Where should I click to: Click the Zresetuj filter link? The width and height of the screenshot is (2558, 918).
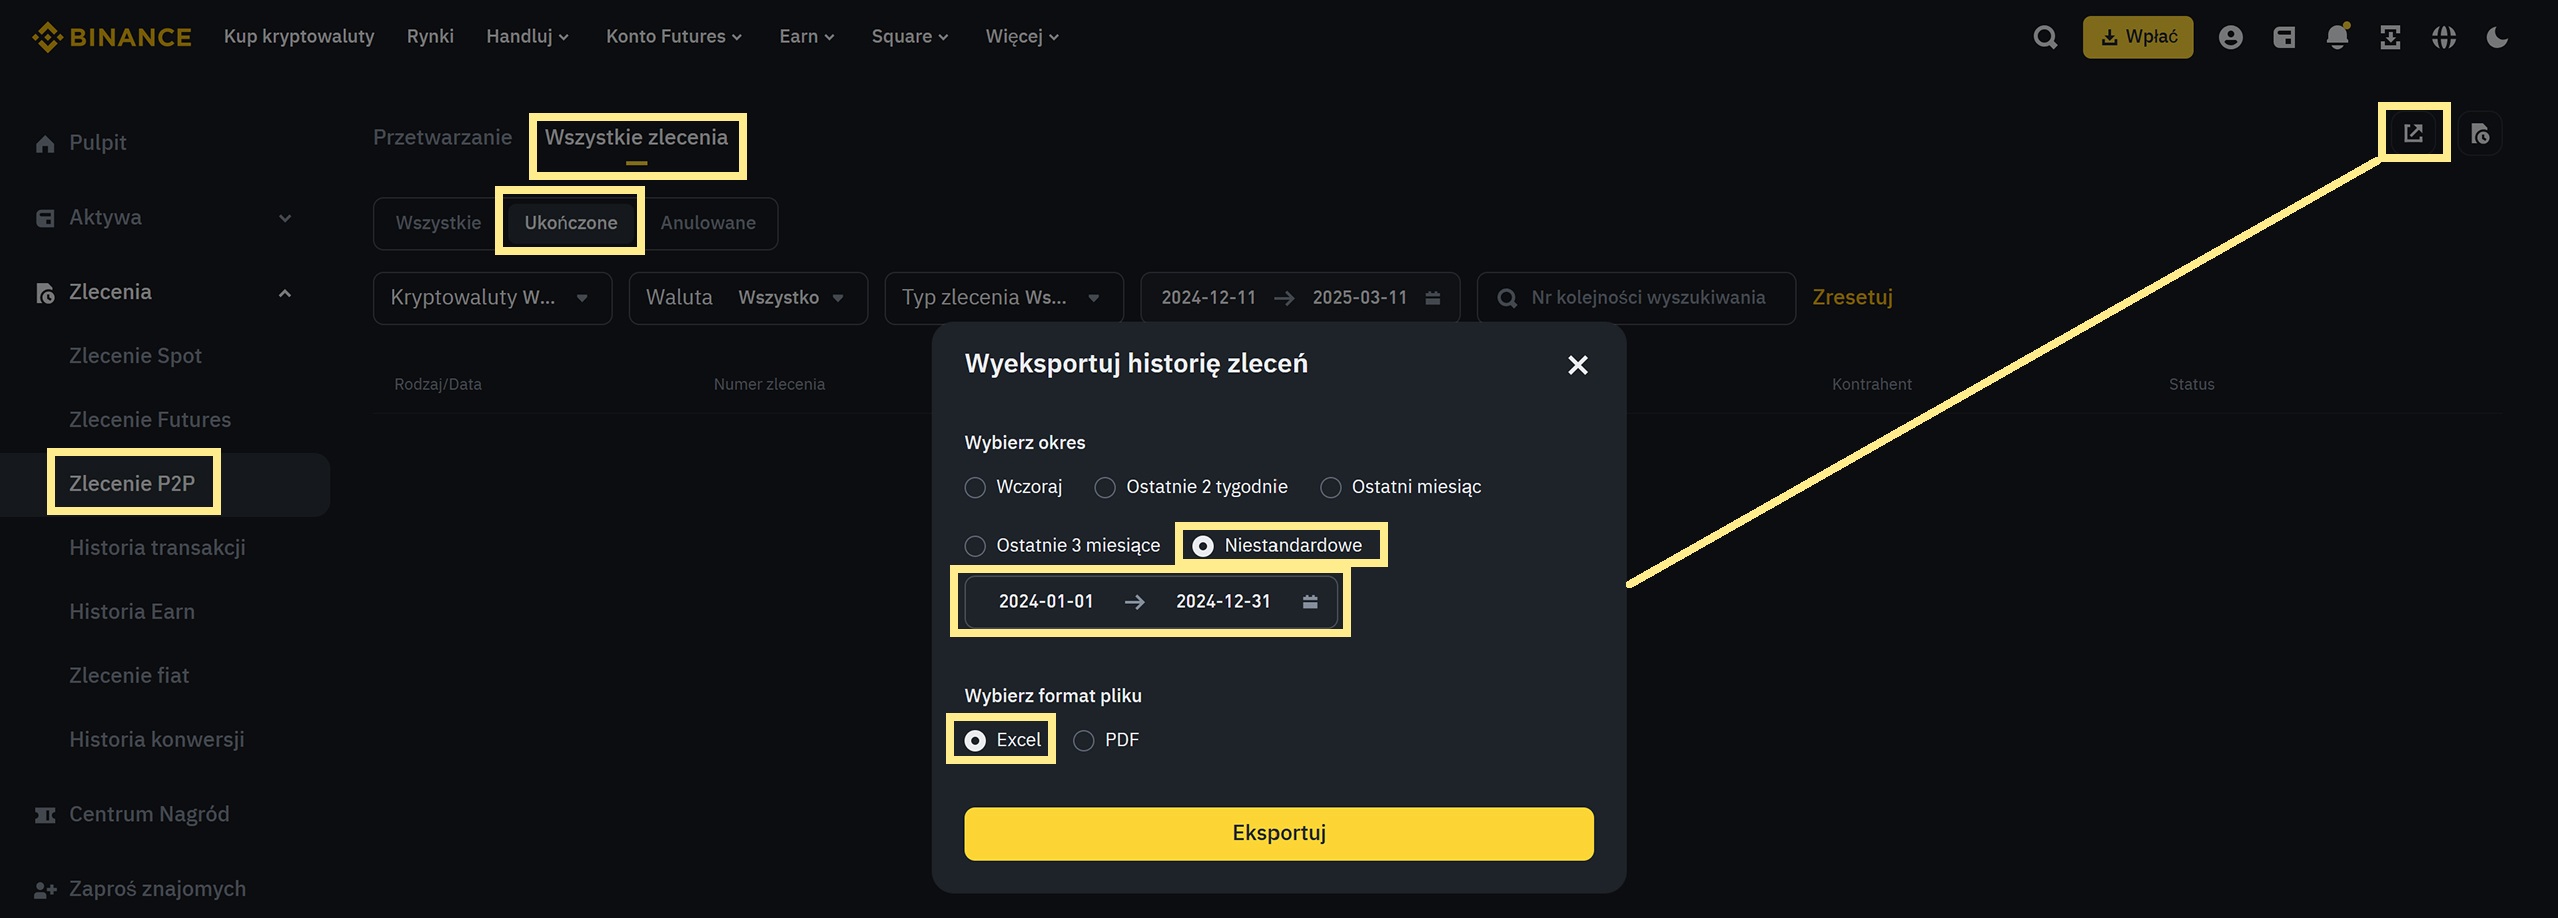click(x=1852, y=297)
